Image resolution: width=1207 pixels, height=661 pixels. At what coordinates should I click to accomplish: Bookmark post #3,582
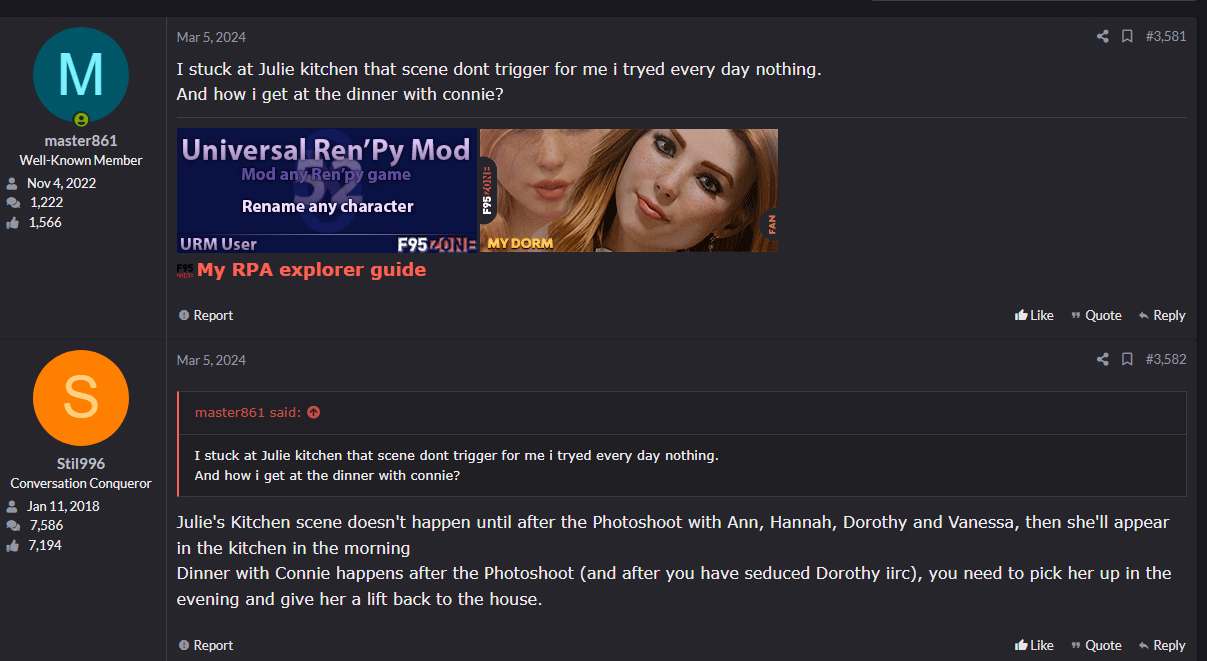click(x=1127, y=360)
